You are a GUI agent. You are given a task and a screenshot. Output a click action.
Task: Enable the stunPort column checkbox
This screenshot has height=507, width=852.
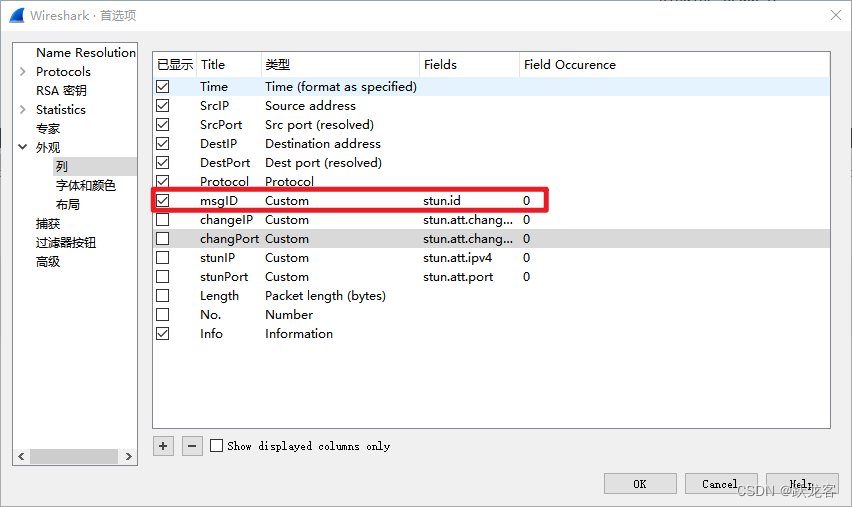162,277
